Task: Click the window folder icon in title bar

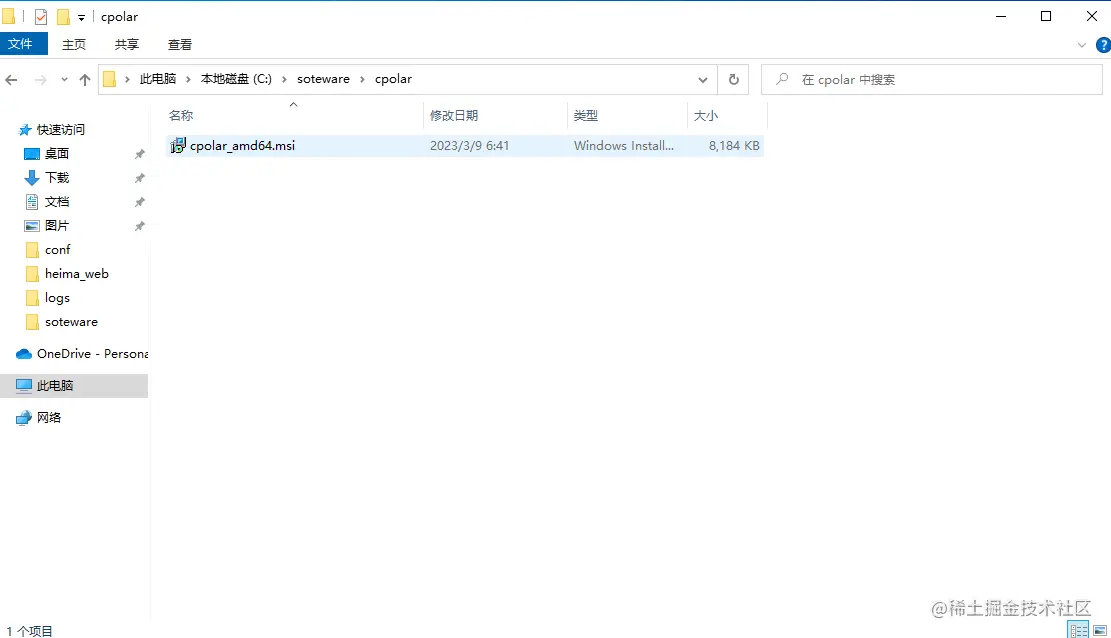Action: click(9, 17)
